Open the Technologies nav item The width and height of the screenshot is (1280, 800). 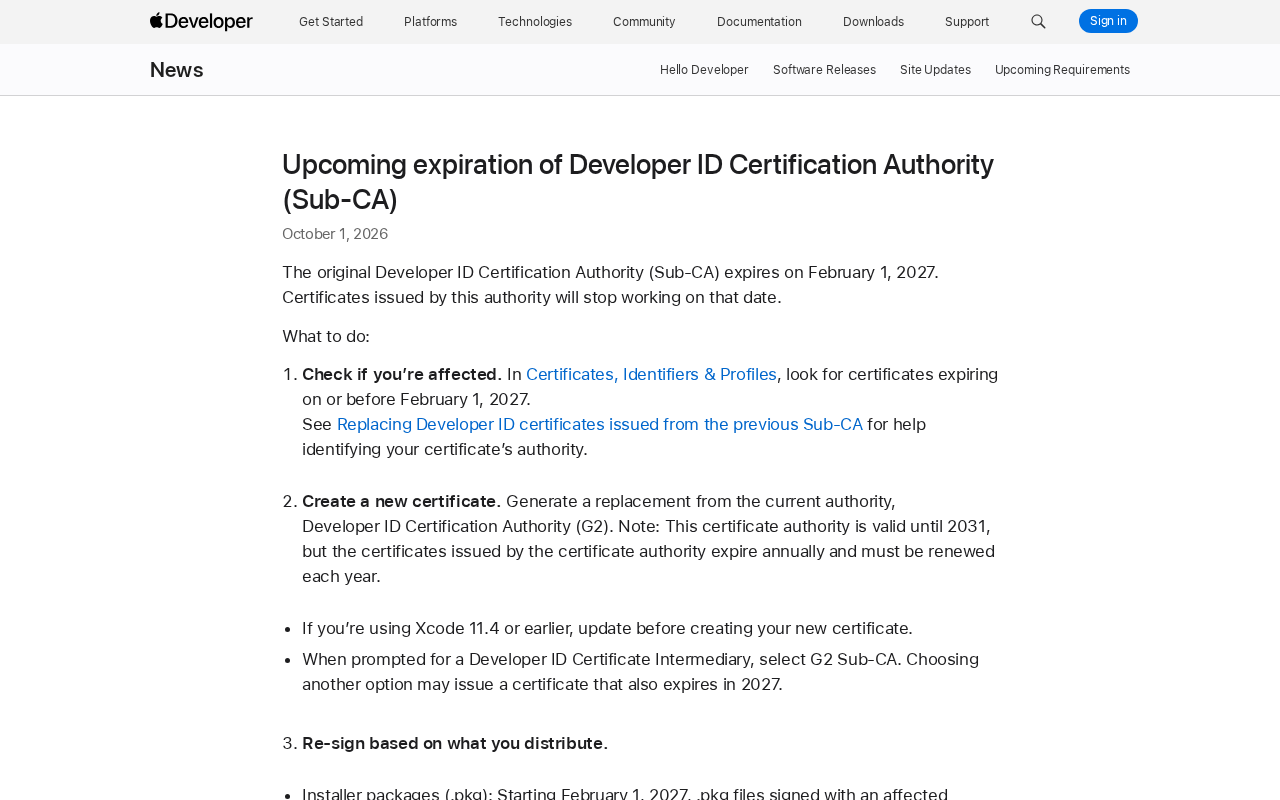[x=535, y=22]
